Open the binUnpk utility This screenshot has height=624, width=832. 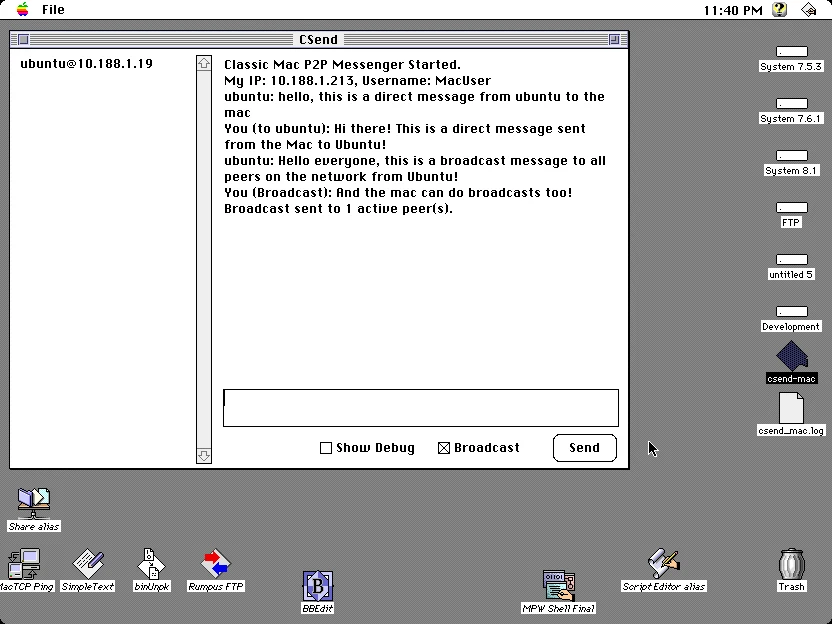151,563
